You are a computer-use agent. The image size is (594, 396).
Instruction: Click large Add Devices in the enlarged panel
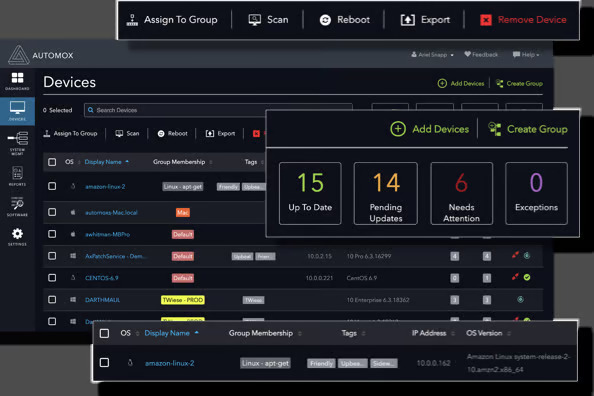430,129
